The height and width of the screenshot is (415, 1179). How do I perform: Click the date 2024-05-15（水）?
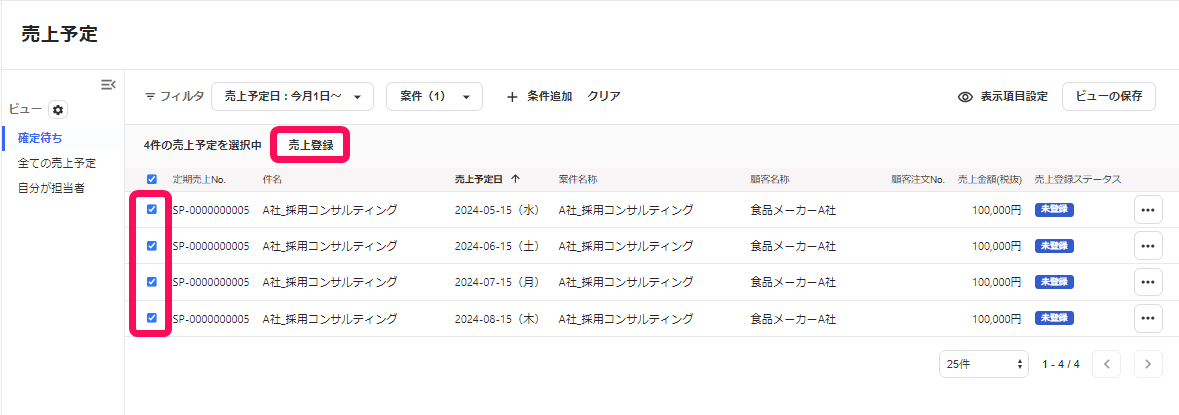coord(499,211)
